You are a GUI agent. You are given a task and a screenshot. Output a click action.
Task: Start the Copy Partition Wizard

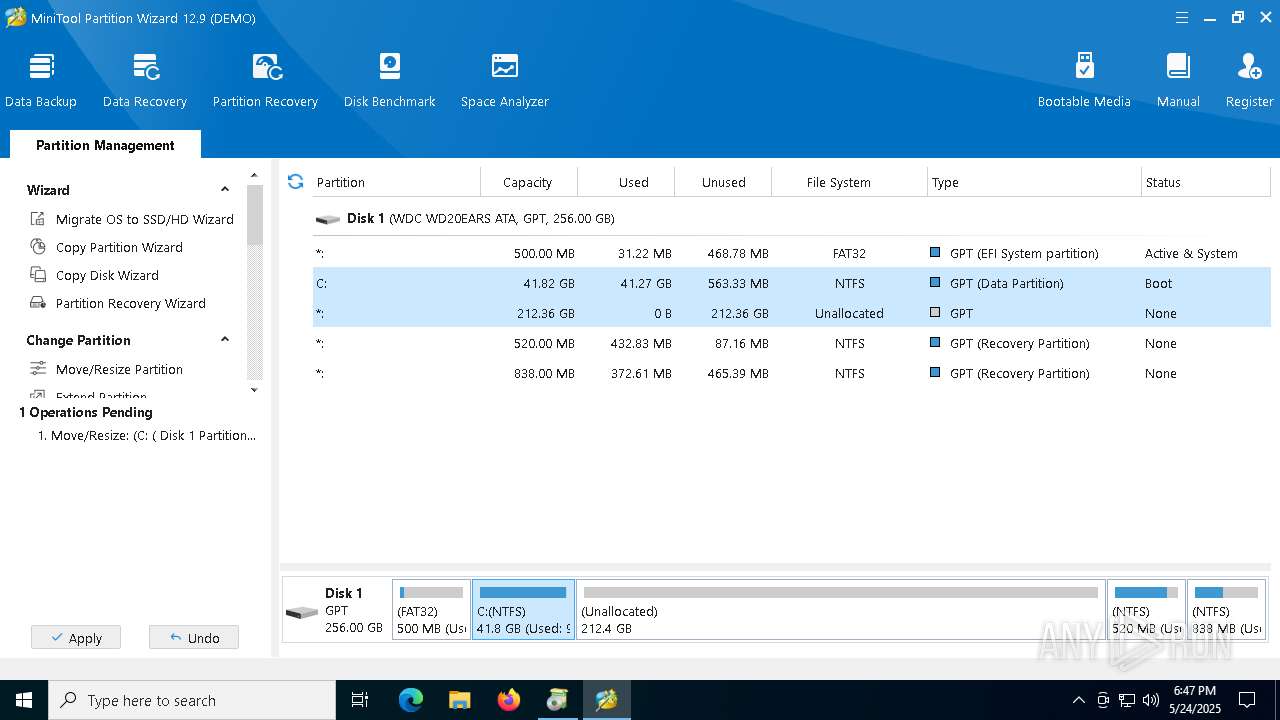tap(119, 247)
